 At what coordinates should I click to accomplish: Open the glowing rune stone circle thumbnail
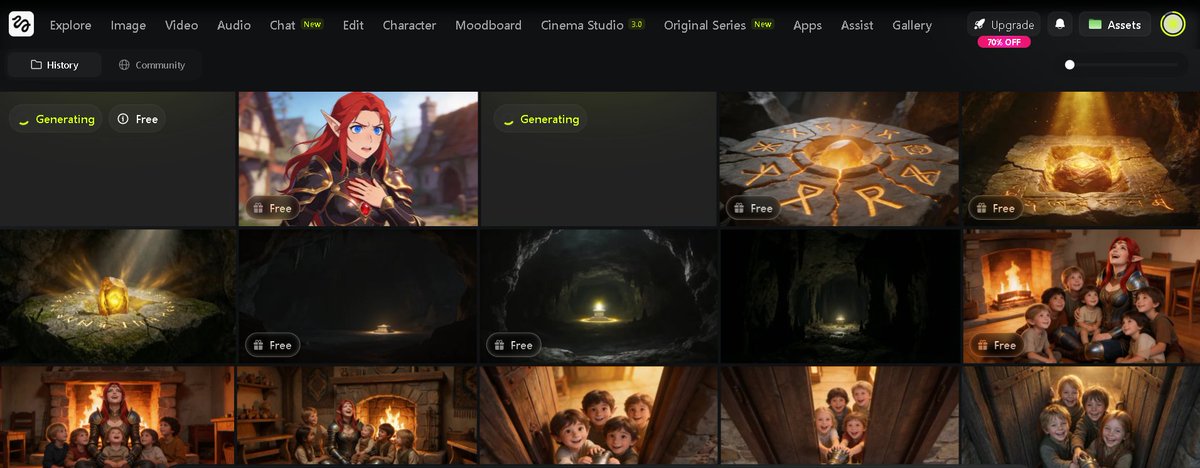coord(838,159)
